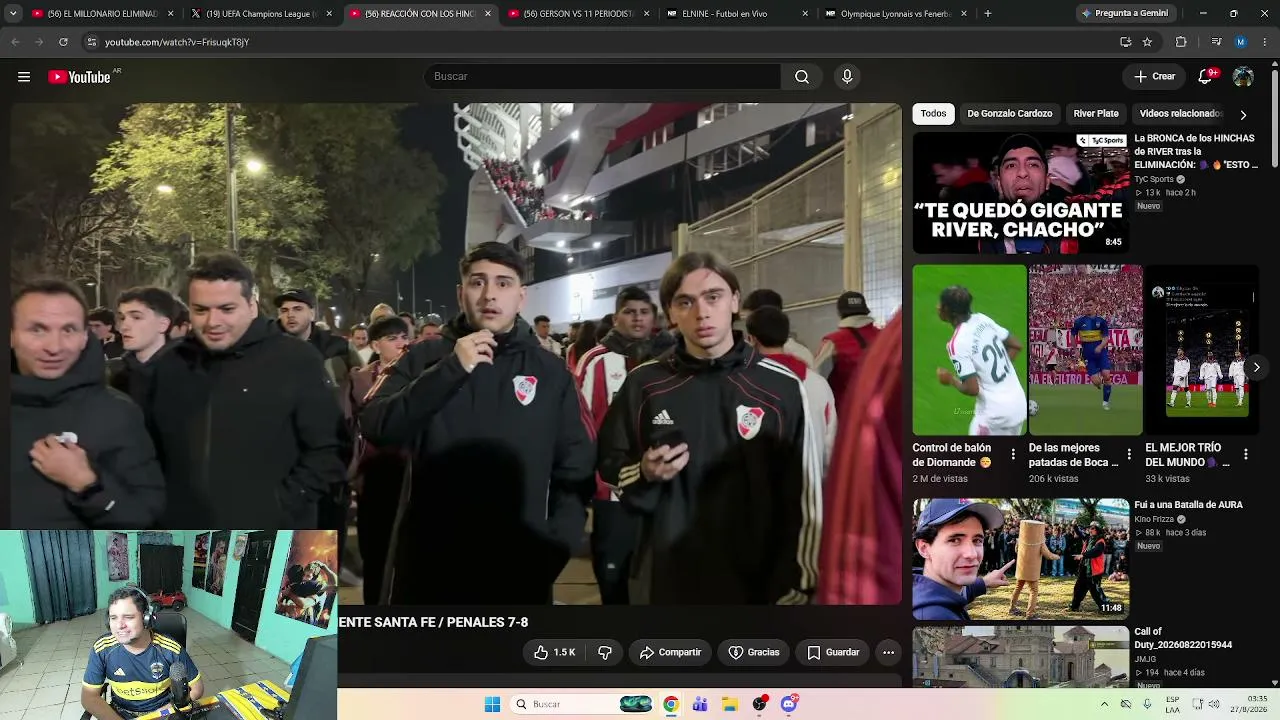Select the Todos filter chip

tap(933, 114)
